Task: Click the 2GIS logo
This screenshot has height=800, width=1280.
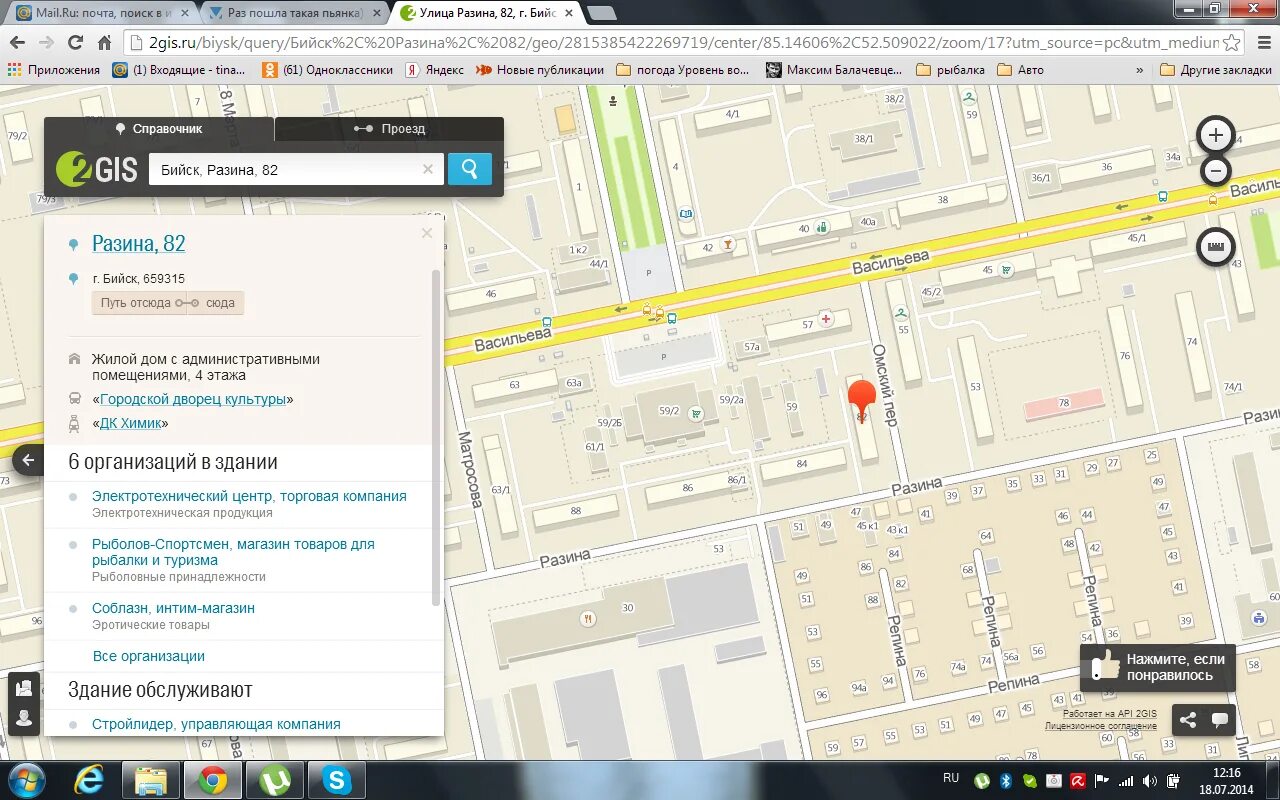Action: 97,169
